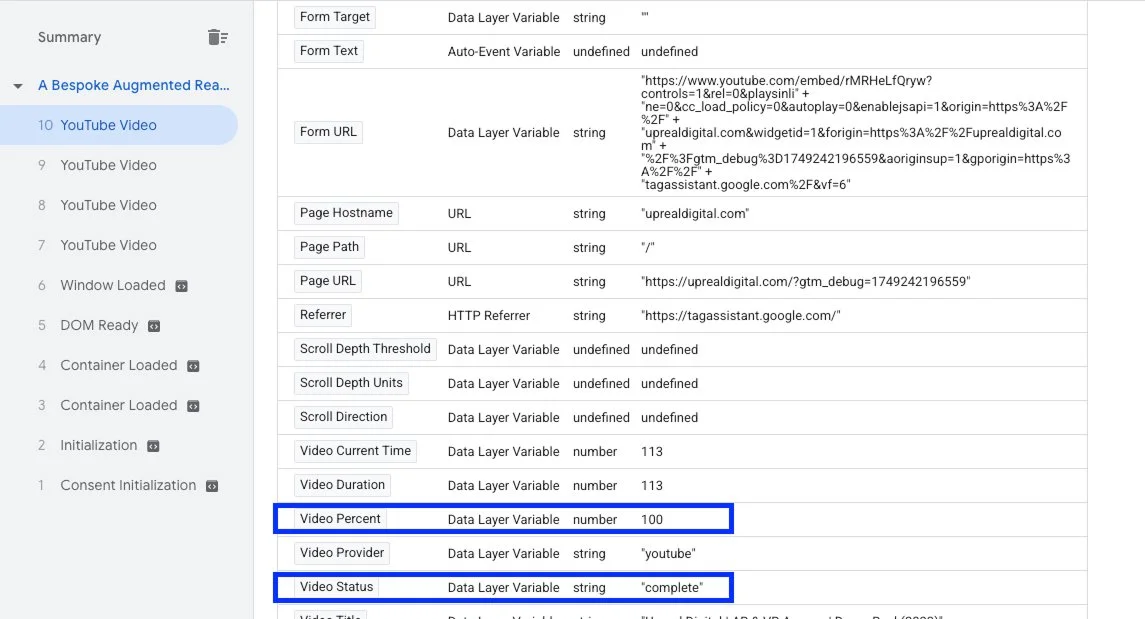1145x619 pixels.
Task: Click HTTP Referrer type in Referrer row
Action: click(x=489, y=316)
